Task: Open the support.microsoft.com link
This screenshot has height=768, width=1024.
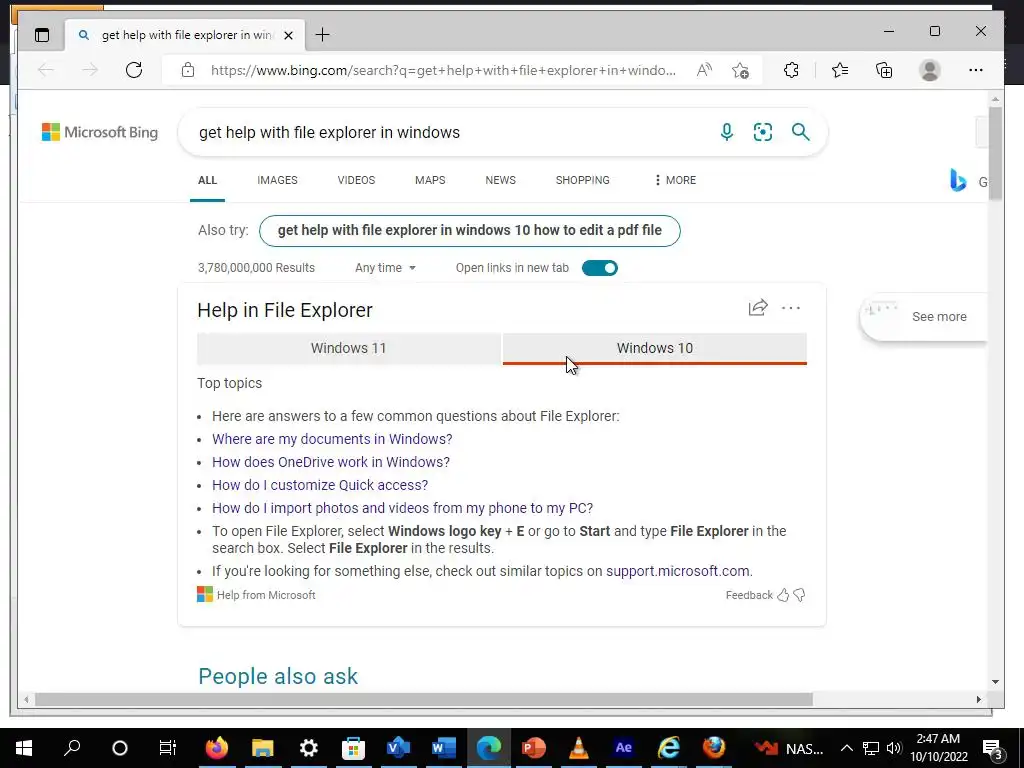Action: pyautogui.click(x=678, y=571)
